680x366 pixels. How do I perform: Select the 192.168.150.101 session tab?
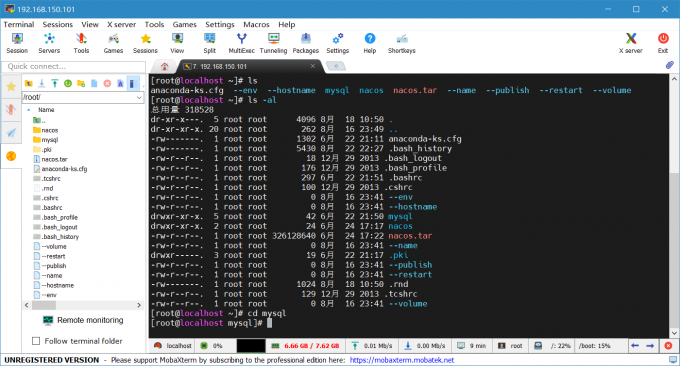click(x=249, y=66)
